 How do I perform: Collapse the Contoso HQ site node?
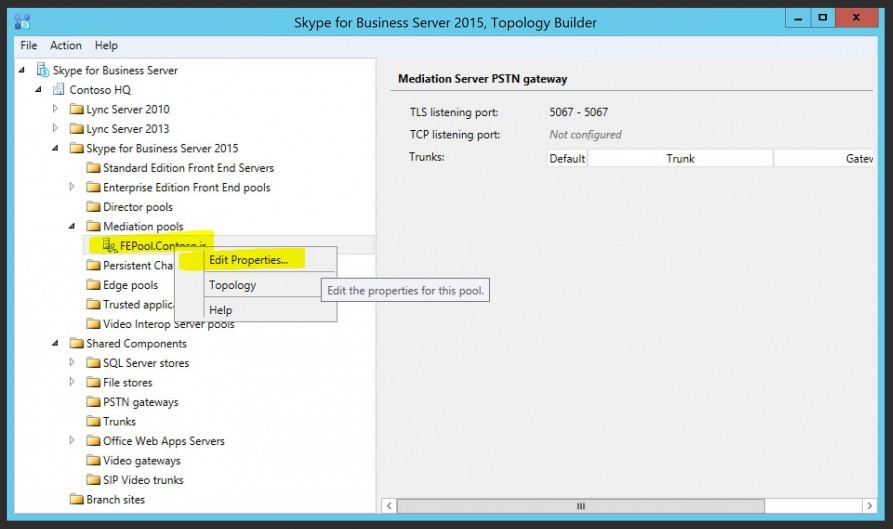coord(38,89)
